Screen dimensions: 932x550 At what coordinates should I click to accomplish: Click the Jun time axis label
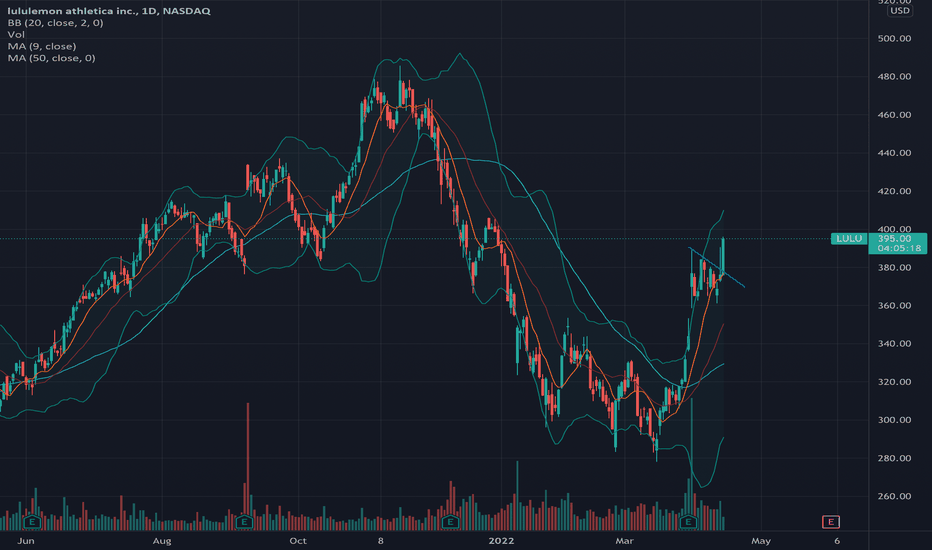pos(26,541)
